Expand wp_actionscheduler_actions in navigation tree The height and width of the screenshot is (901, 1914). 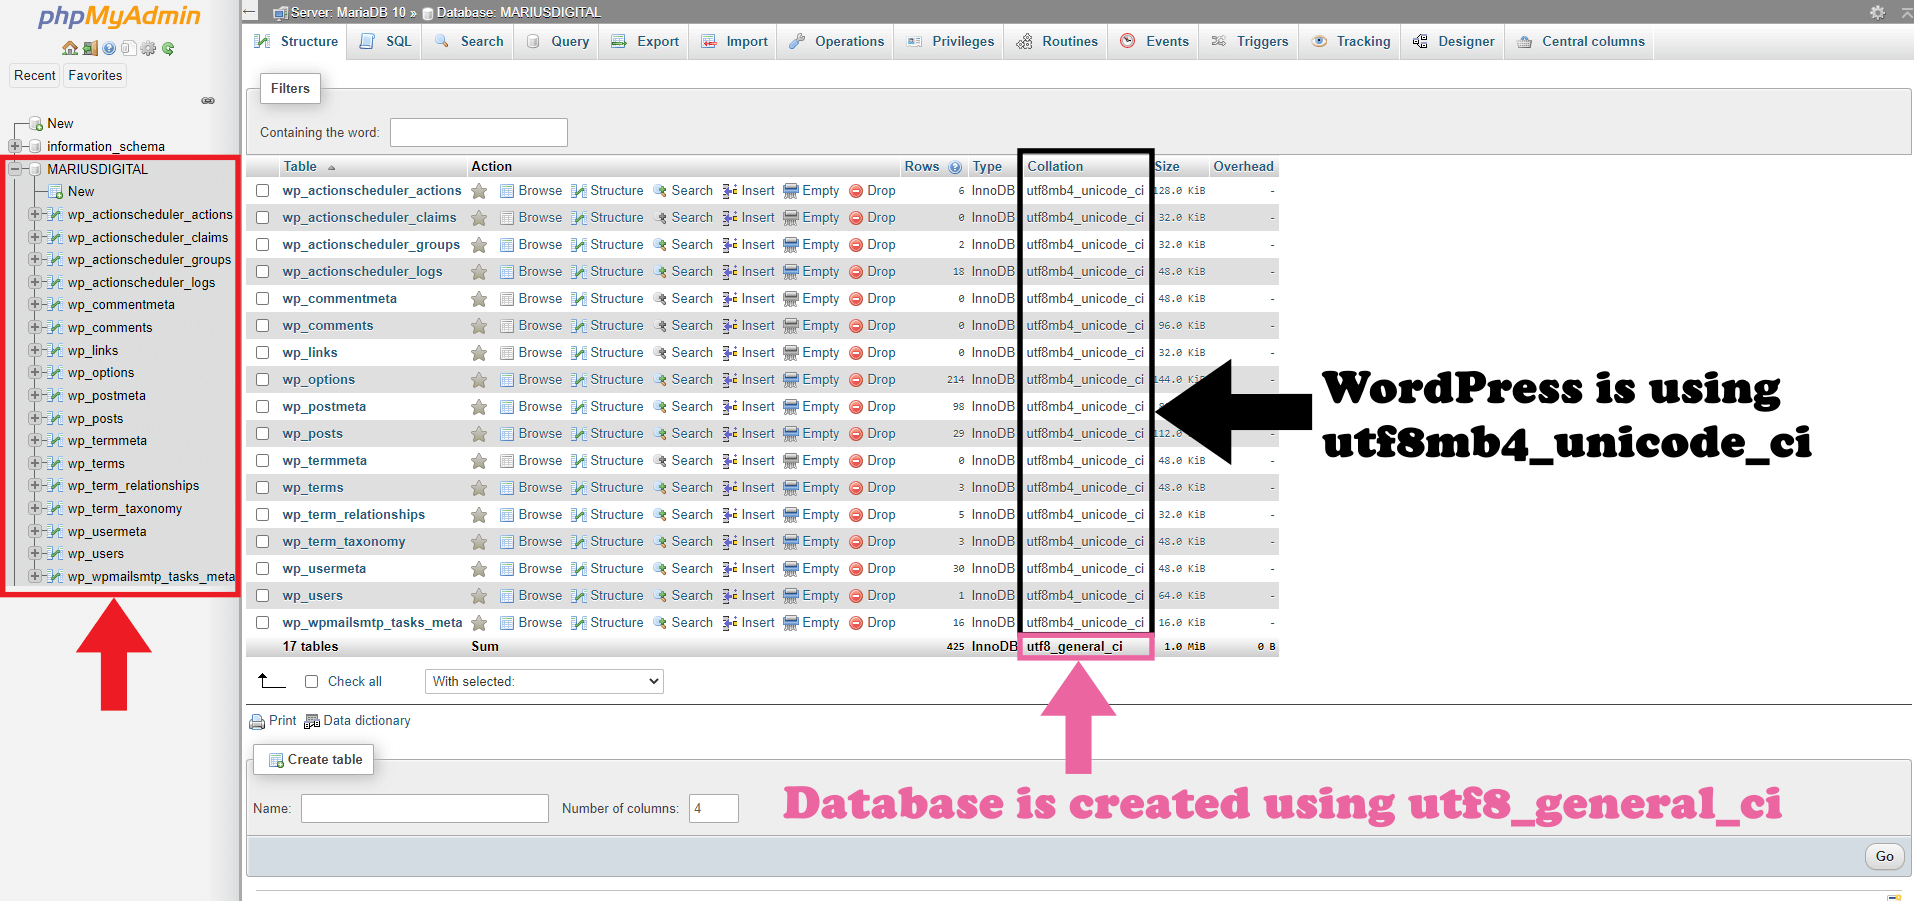coord(35,214)
